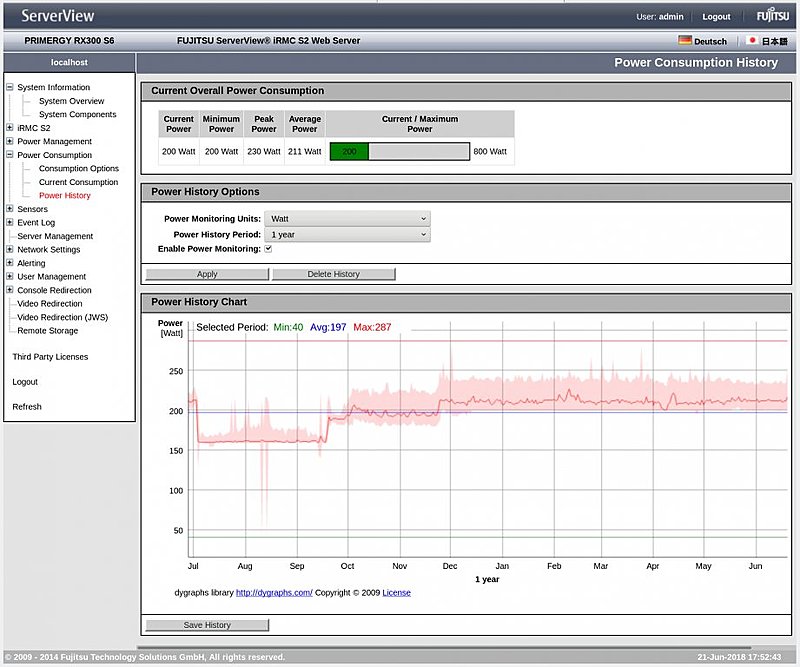Click the green current power bar

349,152
